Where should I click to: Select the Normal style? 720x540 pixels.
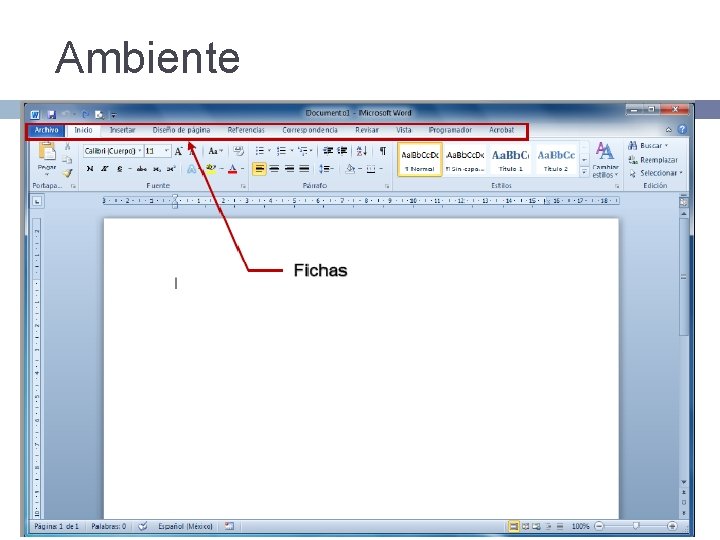[420, 159]
